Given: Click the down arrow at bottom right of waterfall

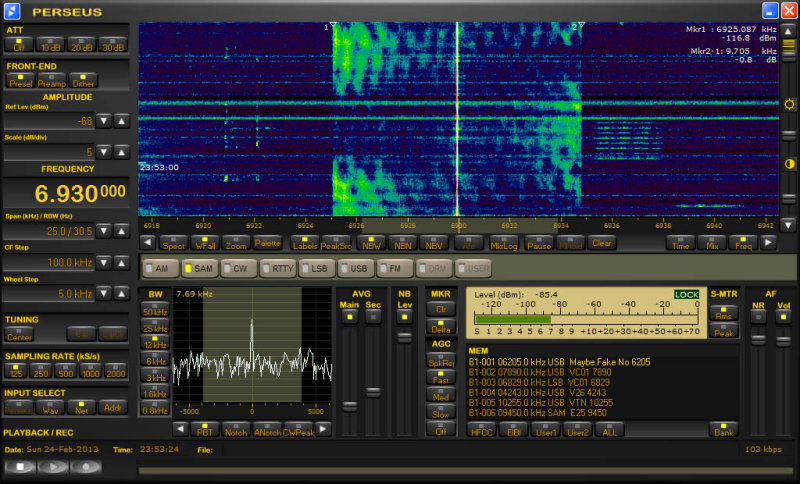Looking at the screenshot, I should [788, 224].
